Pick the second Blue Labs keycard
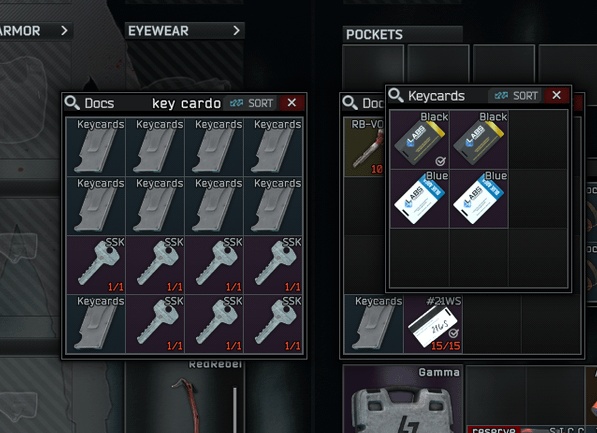The height and width of the screenshot is (433, 597). (479, 199)
